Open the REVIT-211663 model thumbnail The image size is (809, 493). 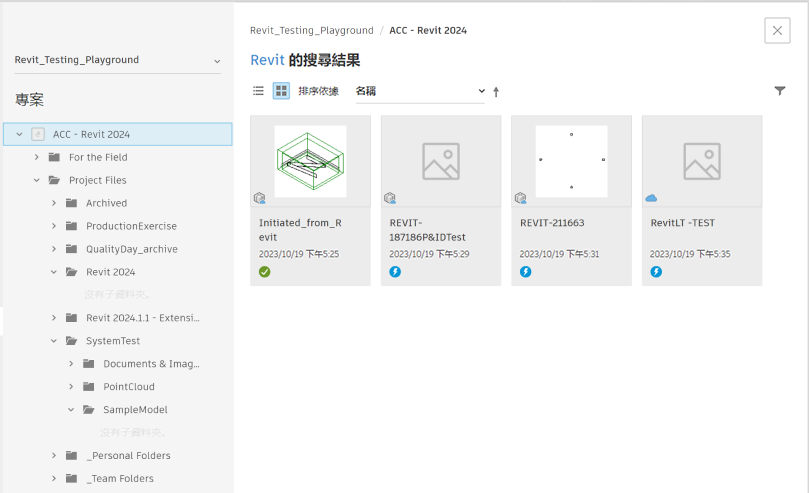point(571,161)
